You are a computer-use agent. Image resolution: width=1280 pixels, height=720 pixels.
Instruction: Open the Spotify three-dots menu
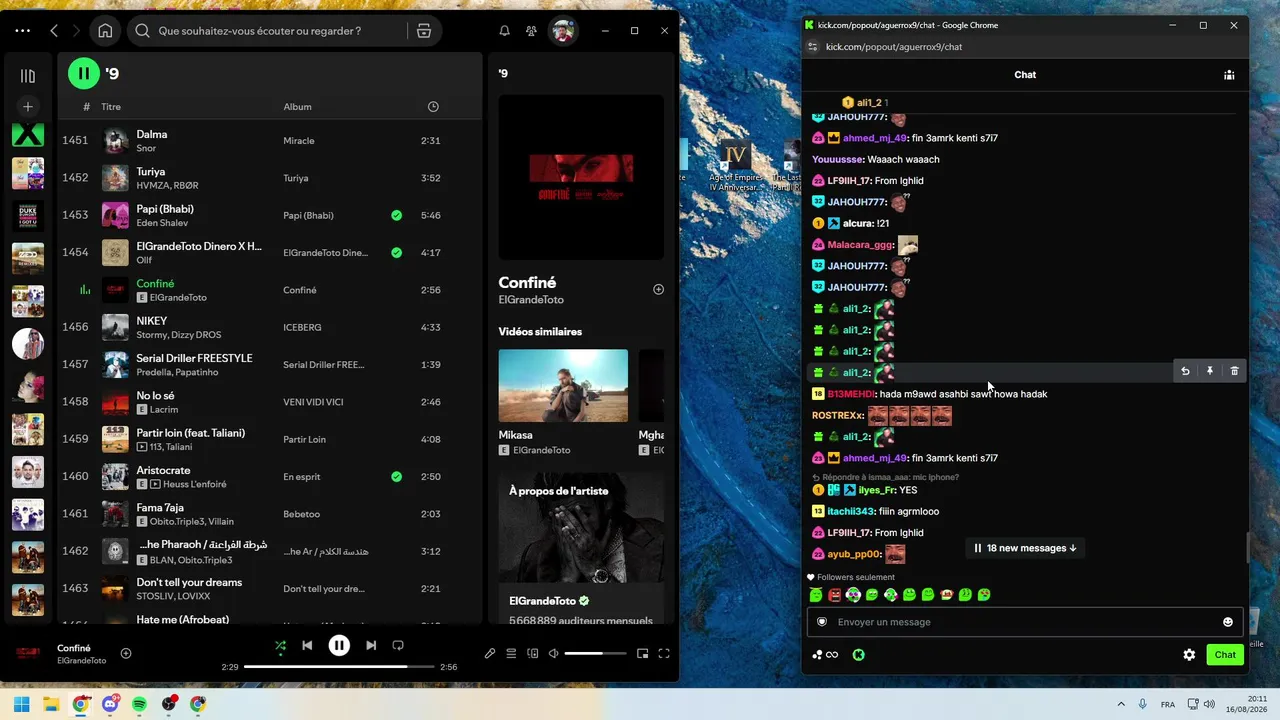[22, 31]
